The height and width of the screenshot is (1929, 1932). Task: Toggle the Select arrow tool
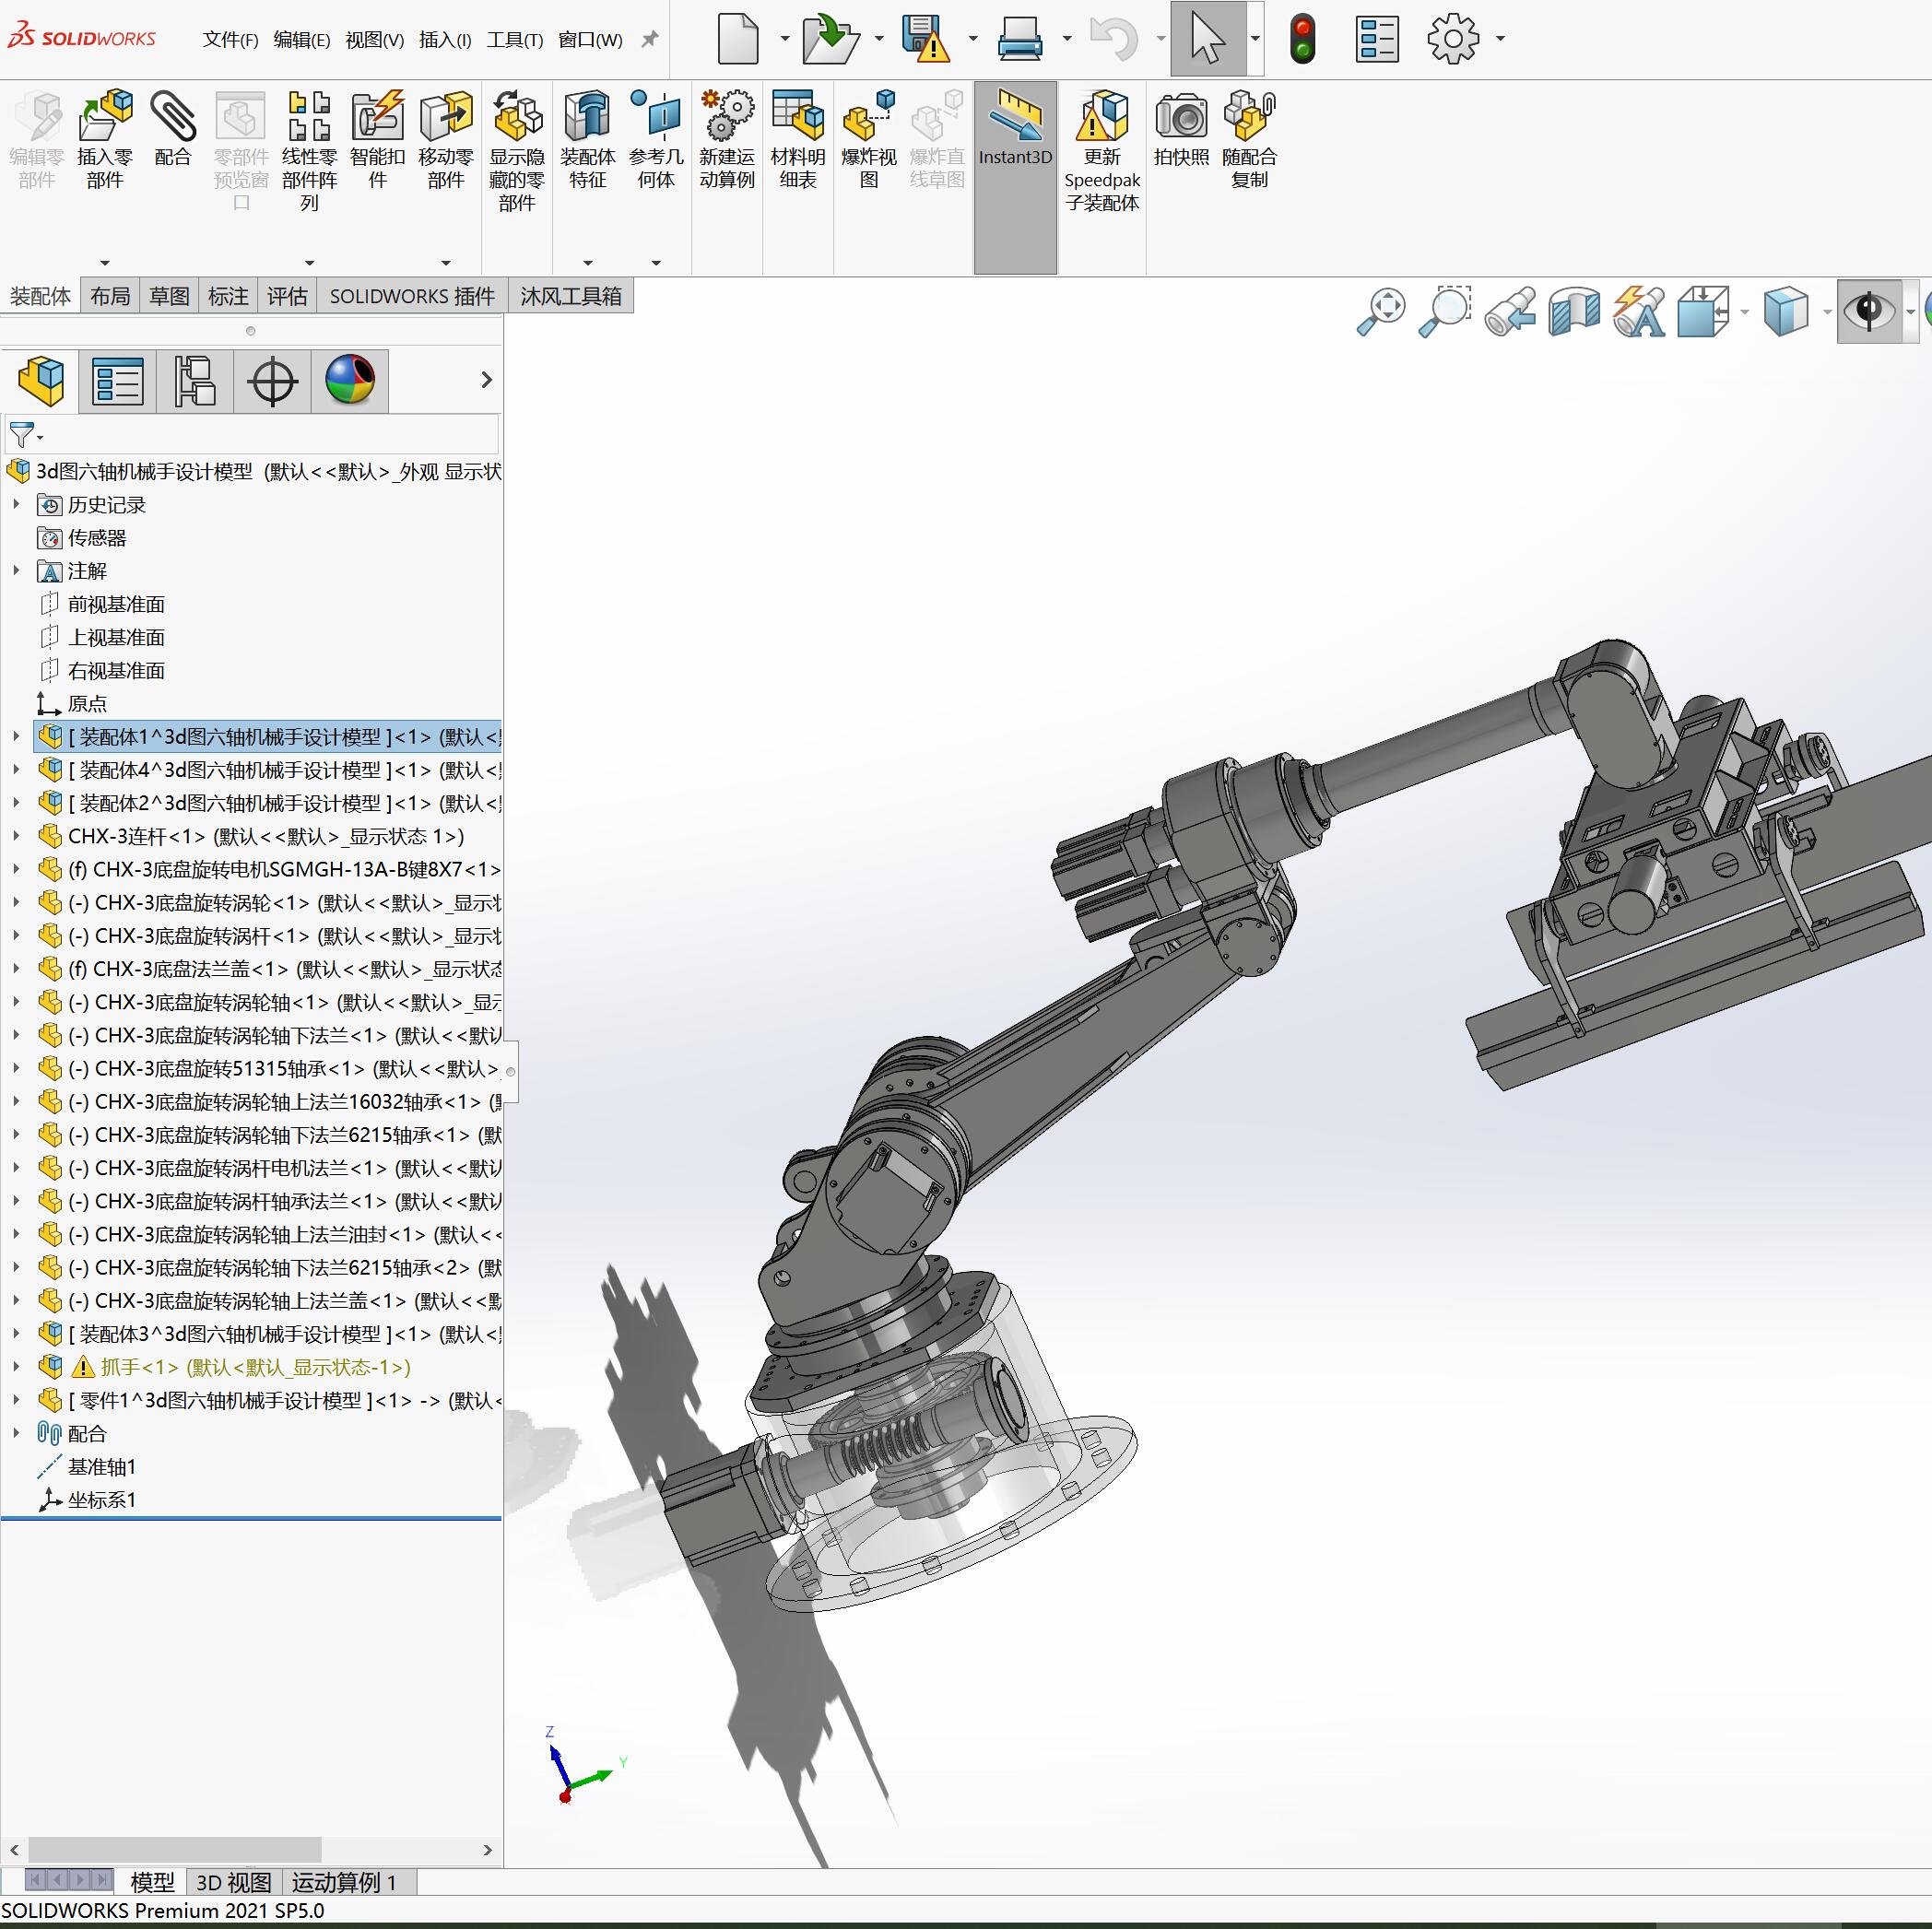pyautogui.click(x=1208, y=38)
